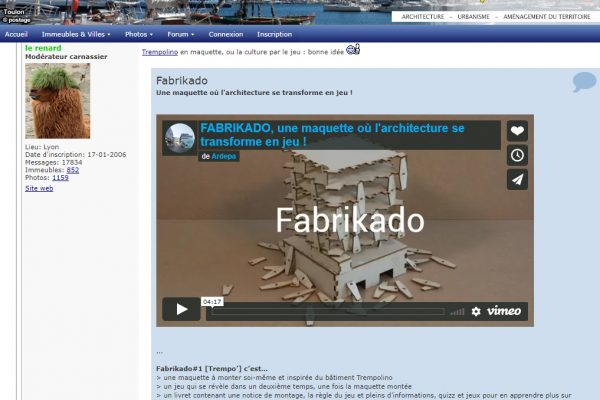Open the Site web link
This screenshot has height=400, width=600.
[39, 188]
